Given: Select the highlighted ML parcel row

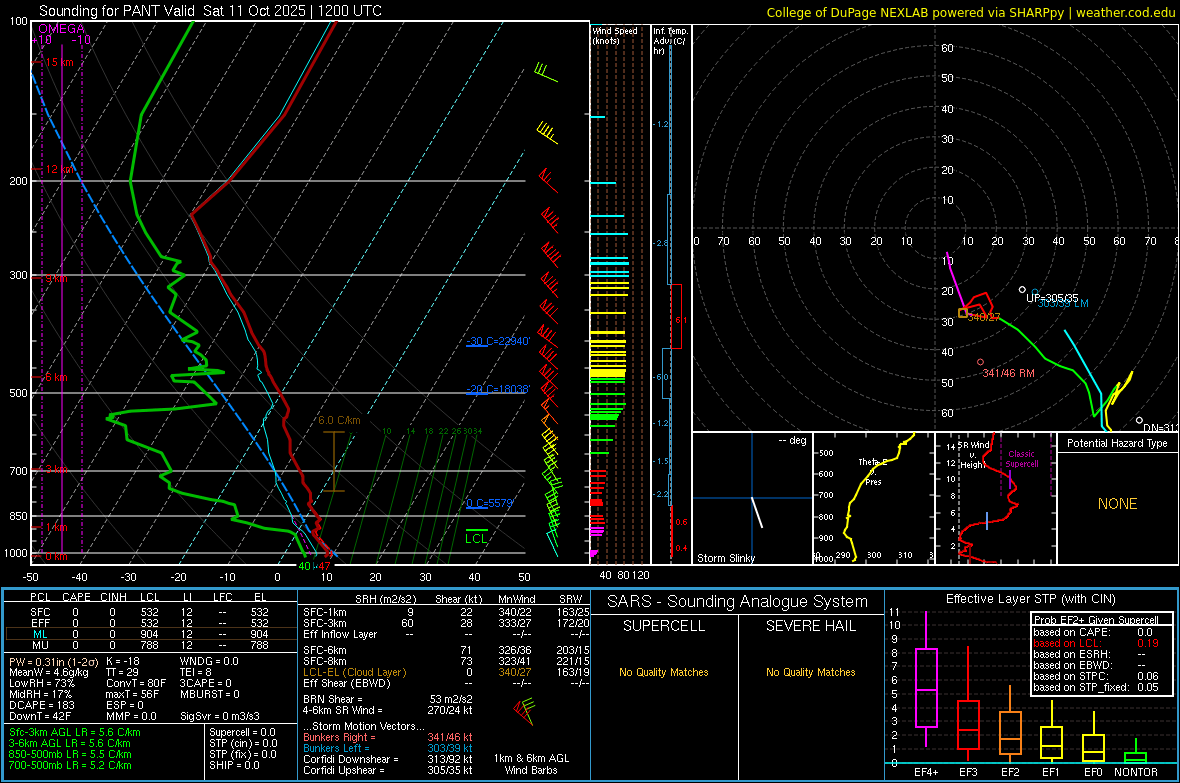Looking at the screenshot, I should (x=151, y=634).
